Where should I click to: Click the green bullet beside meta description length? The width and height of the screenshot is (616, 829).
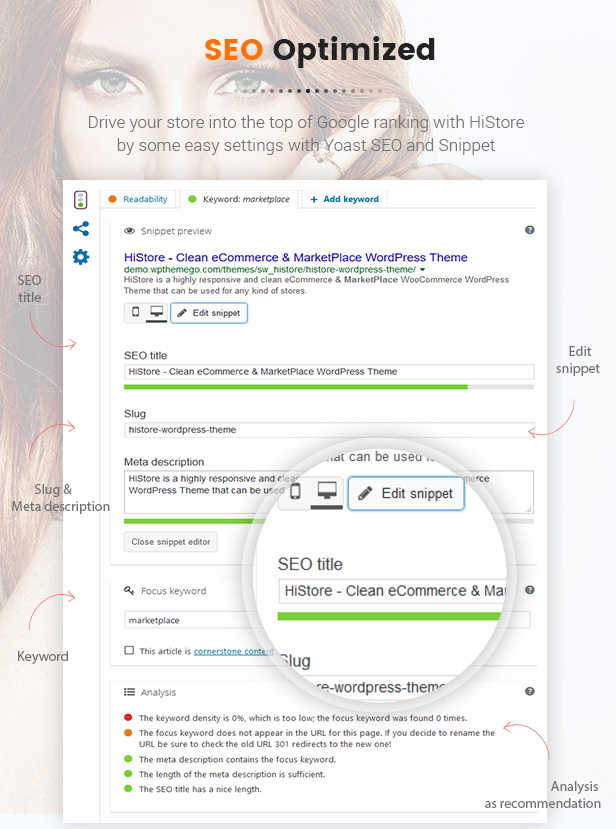point(128,773)
